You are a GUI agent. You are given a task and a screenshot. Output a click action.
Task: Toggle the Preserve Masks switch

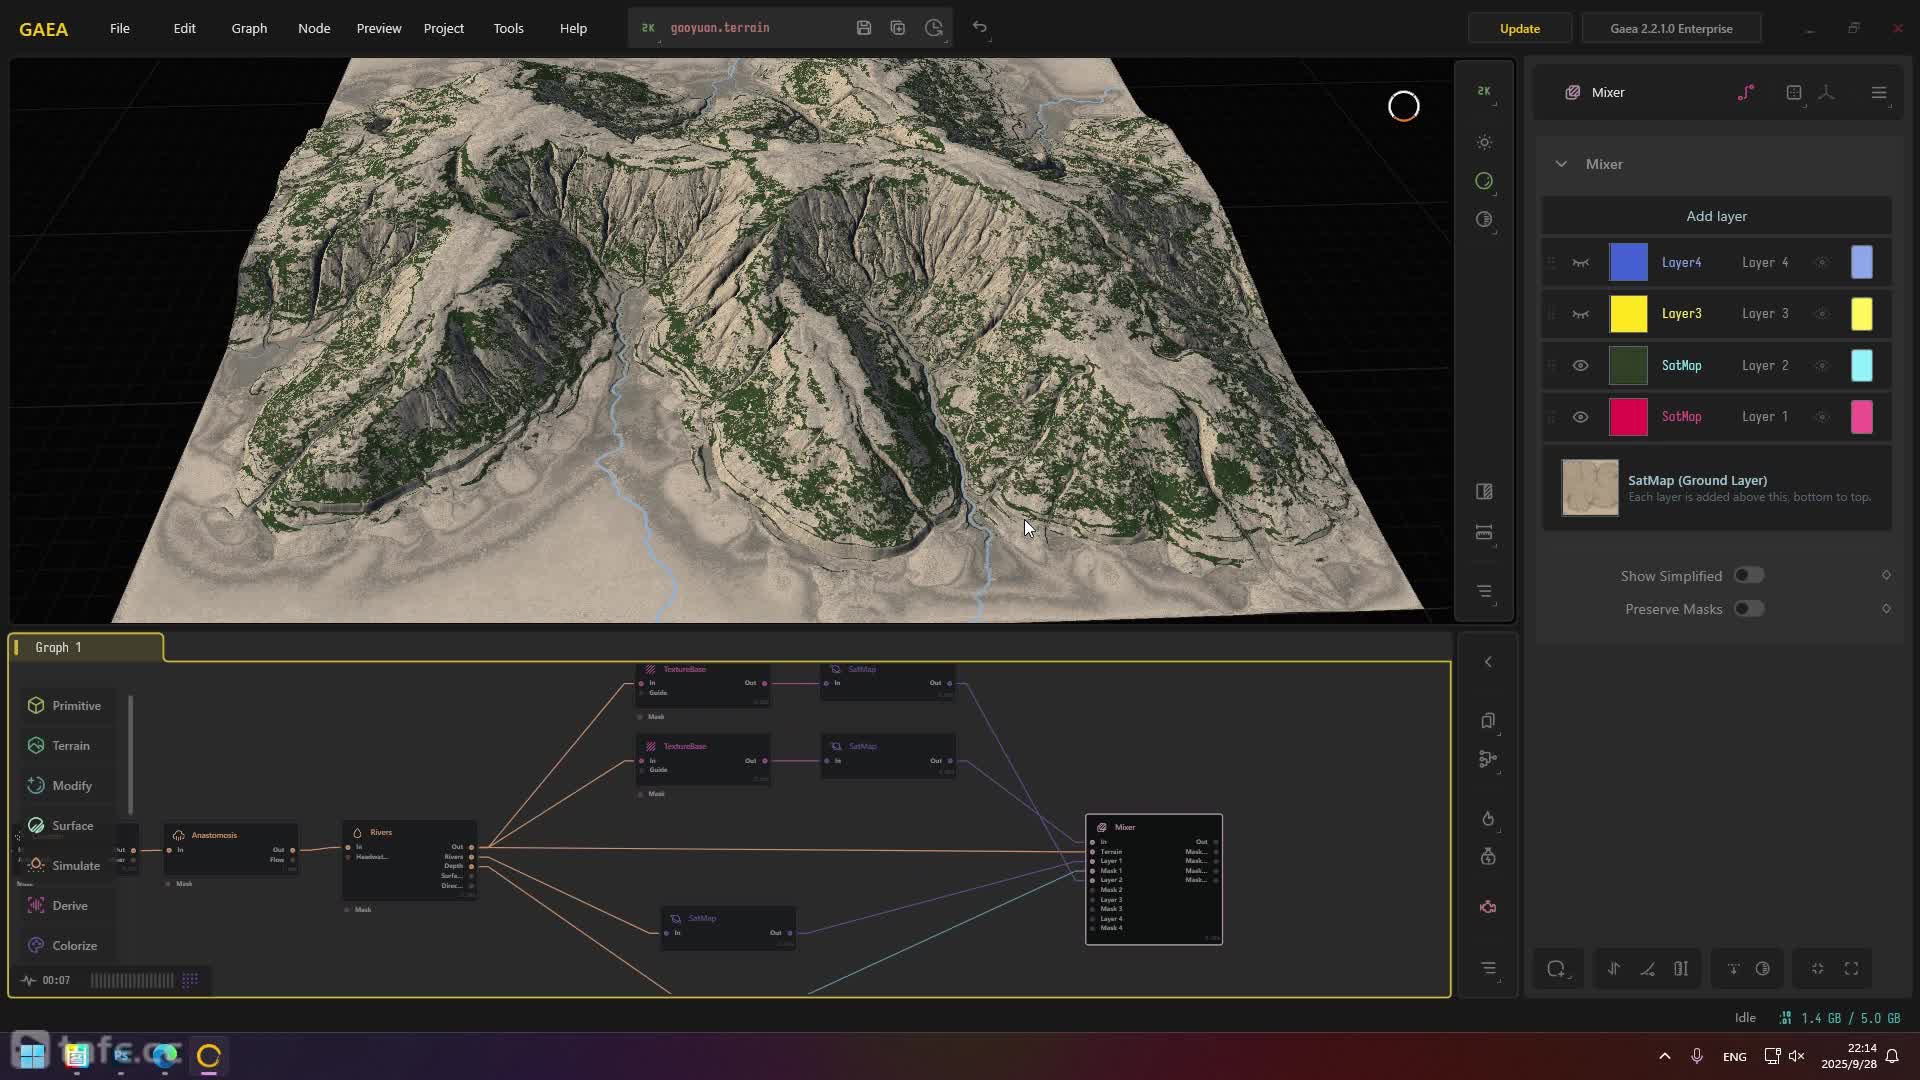1748,609
